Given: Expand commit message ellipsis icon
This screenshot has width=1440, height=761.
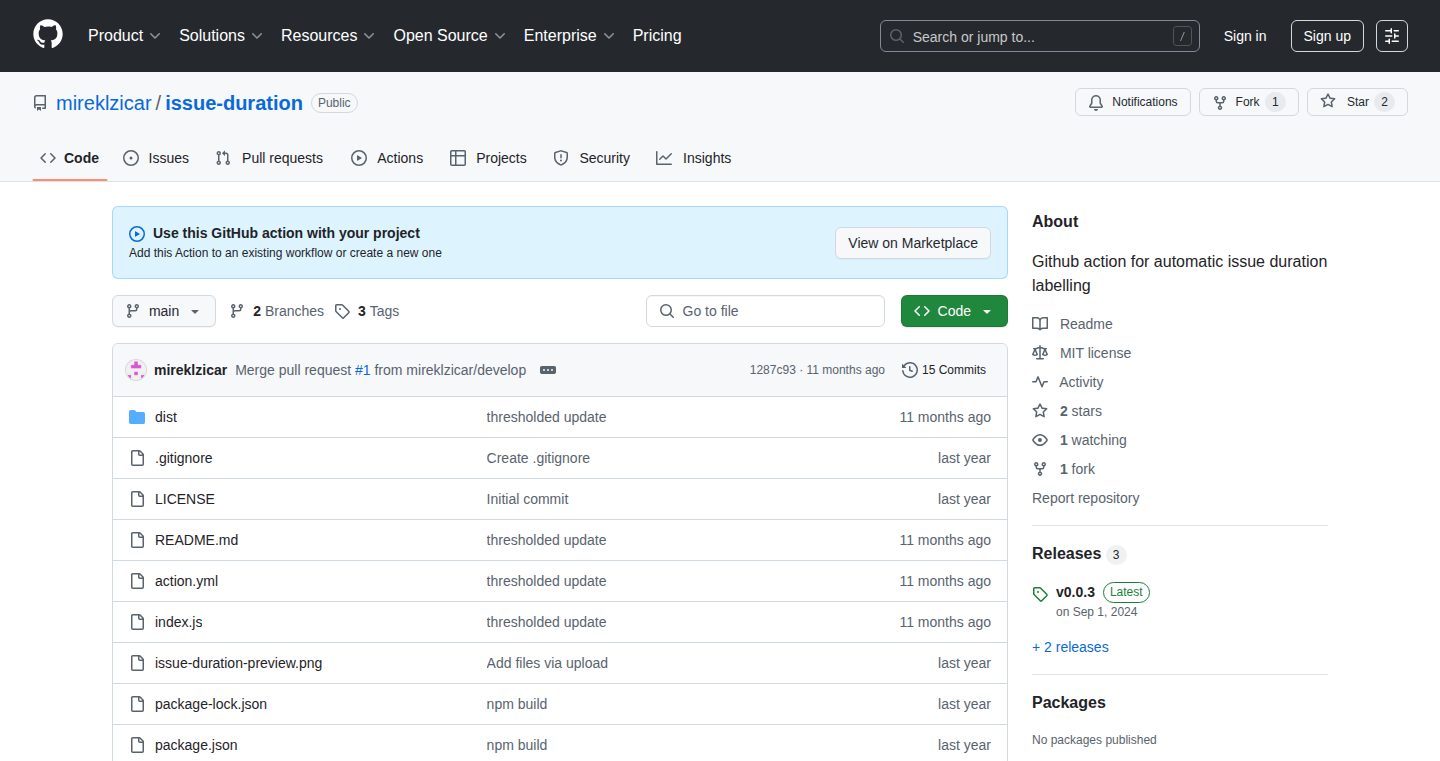Looking at the screenshot, I should [548, 370].
